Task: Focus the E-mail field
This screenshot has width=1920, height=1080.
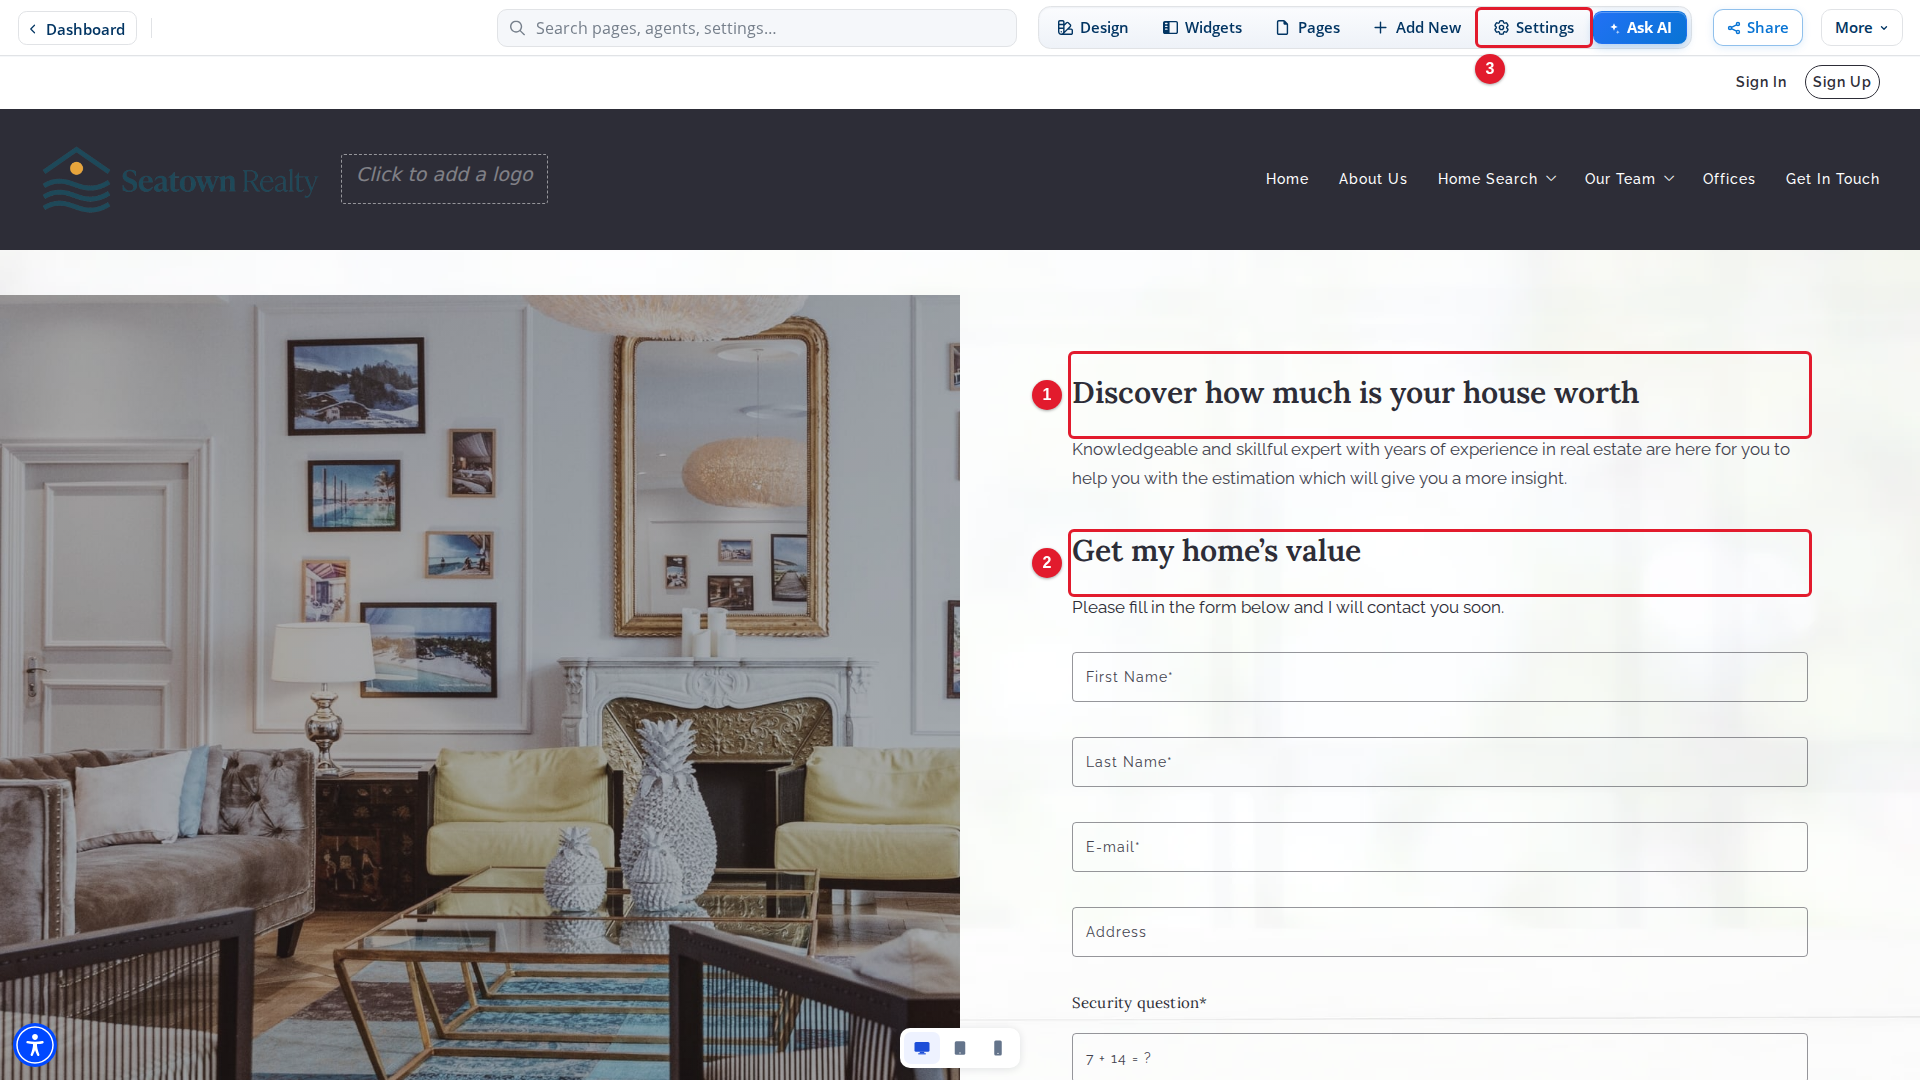Action: (1439, 847)
